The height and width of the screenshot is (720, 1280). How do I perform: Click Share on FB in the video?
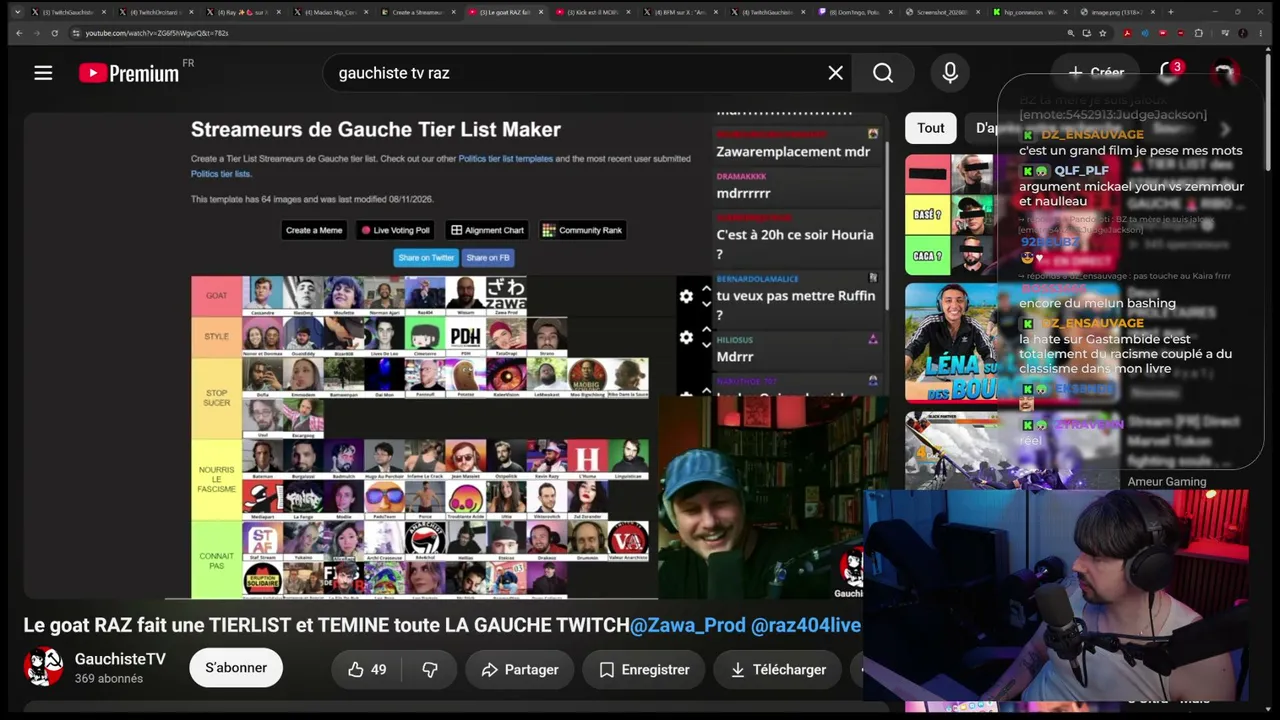pos(488,258)
